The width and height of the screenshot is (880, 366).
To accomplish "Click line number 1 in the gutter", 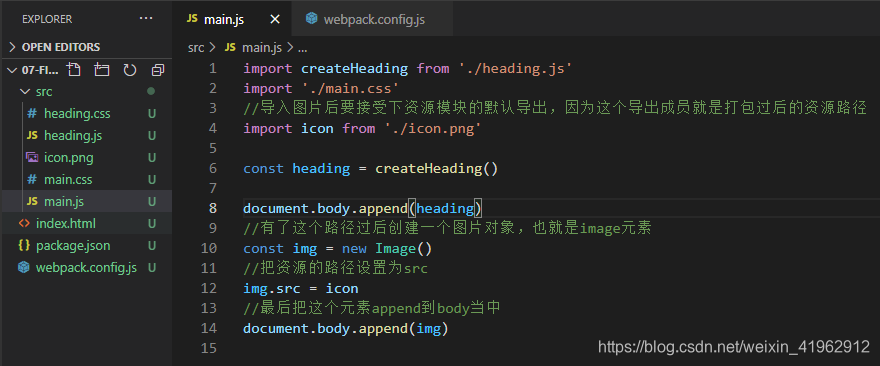I will click(x=212, y=69).
